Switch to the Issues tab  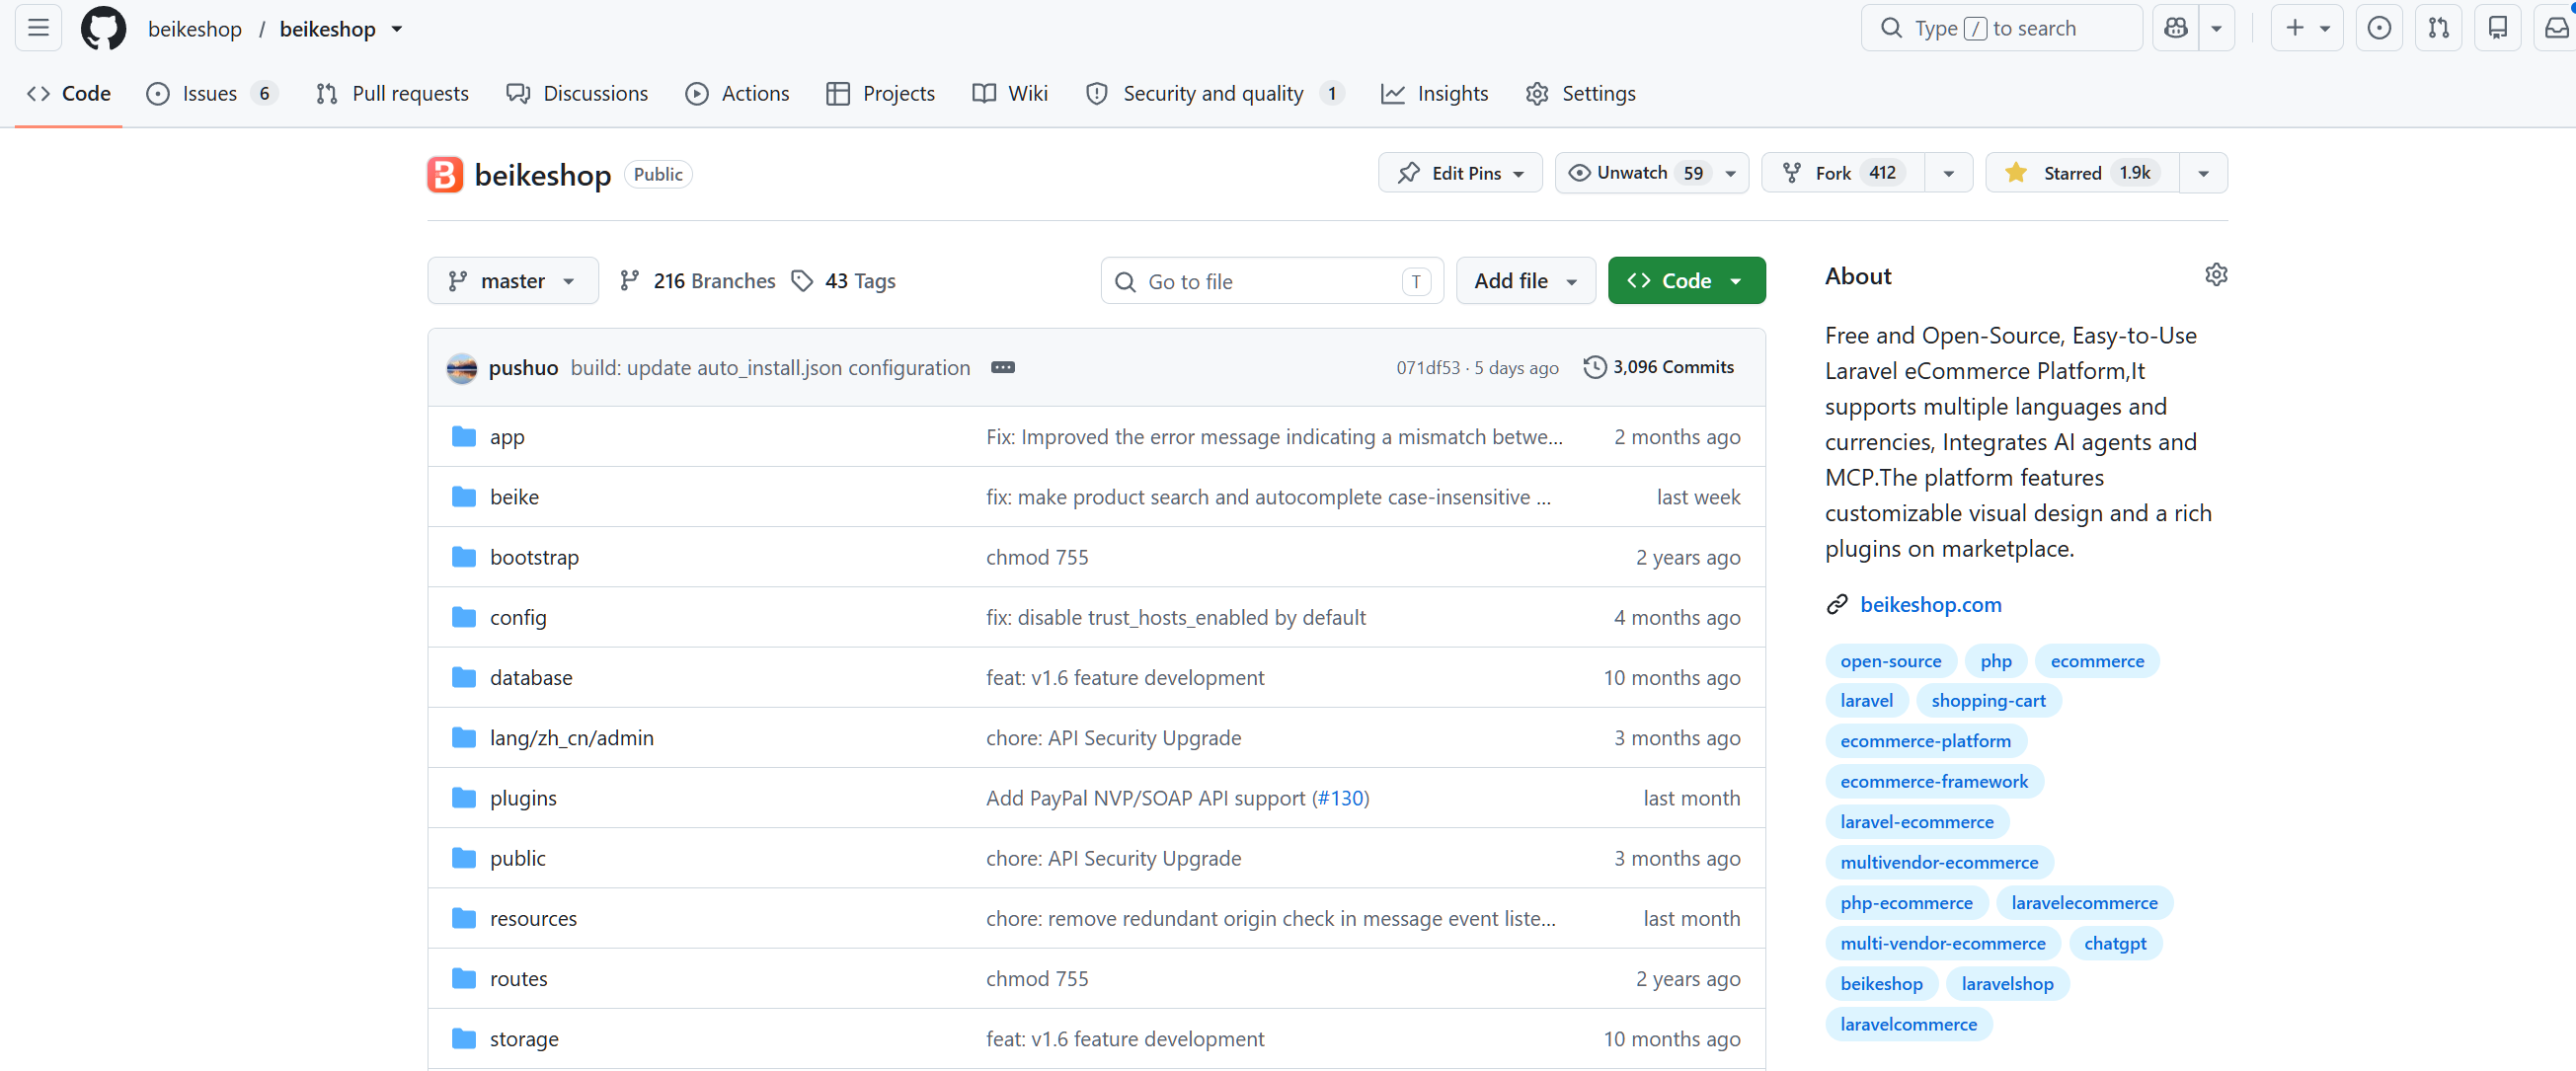click(x=211, y=93)
